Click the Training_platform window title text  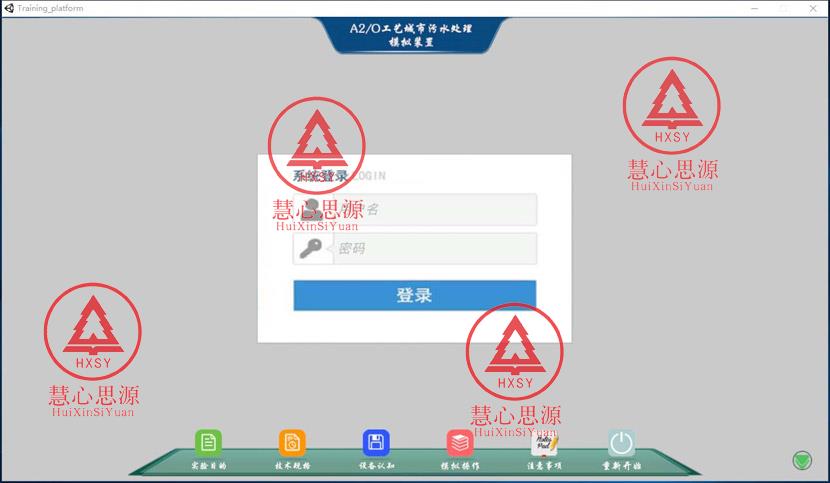50,8
